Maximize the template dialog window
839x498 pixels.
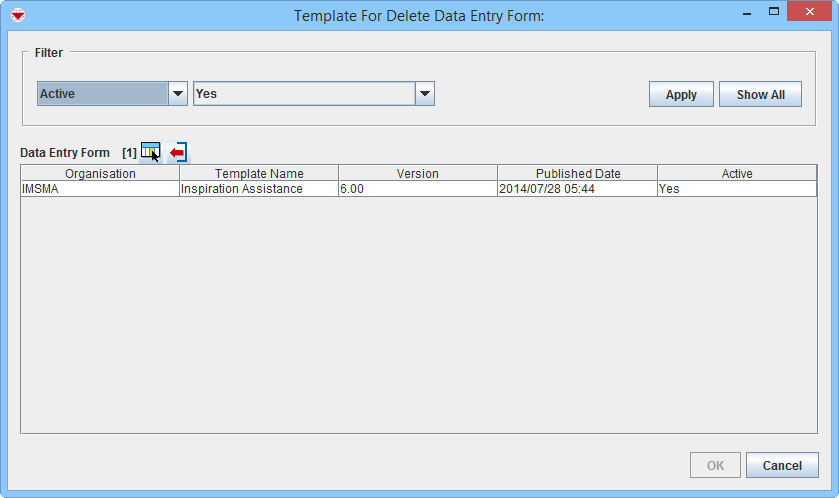774,12
